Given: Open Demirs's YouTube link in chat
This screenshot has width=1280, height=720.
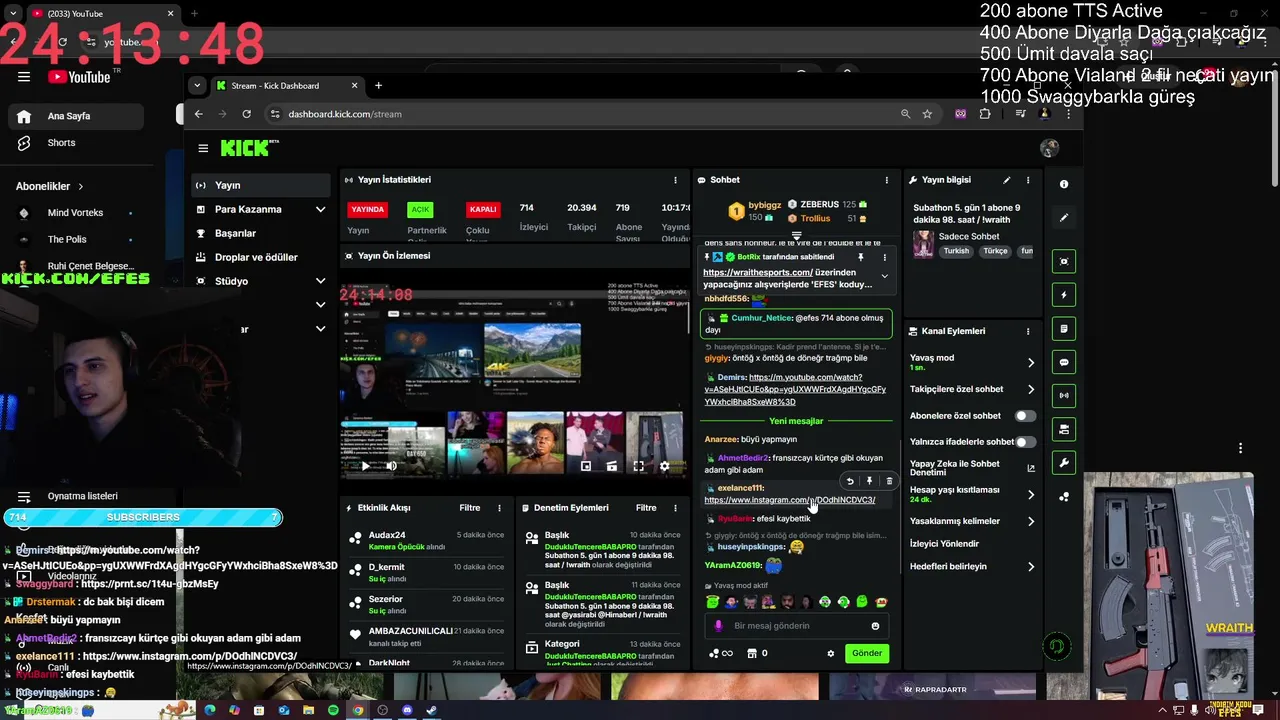Looking at the screenshot, I should [x=795, y=389].
